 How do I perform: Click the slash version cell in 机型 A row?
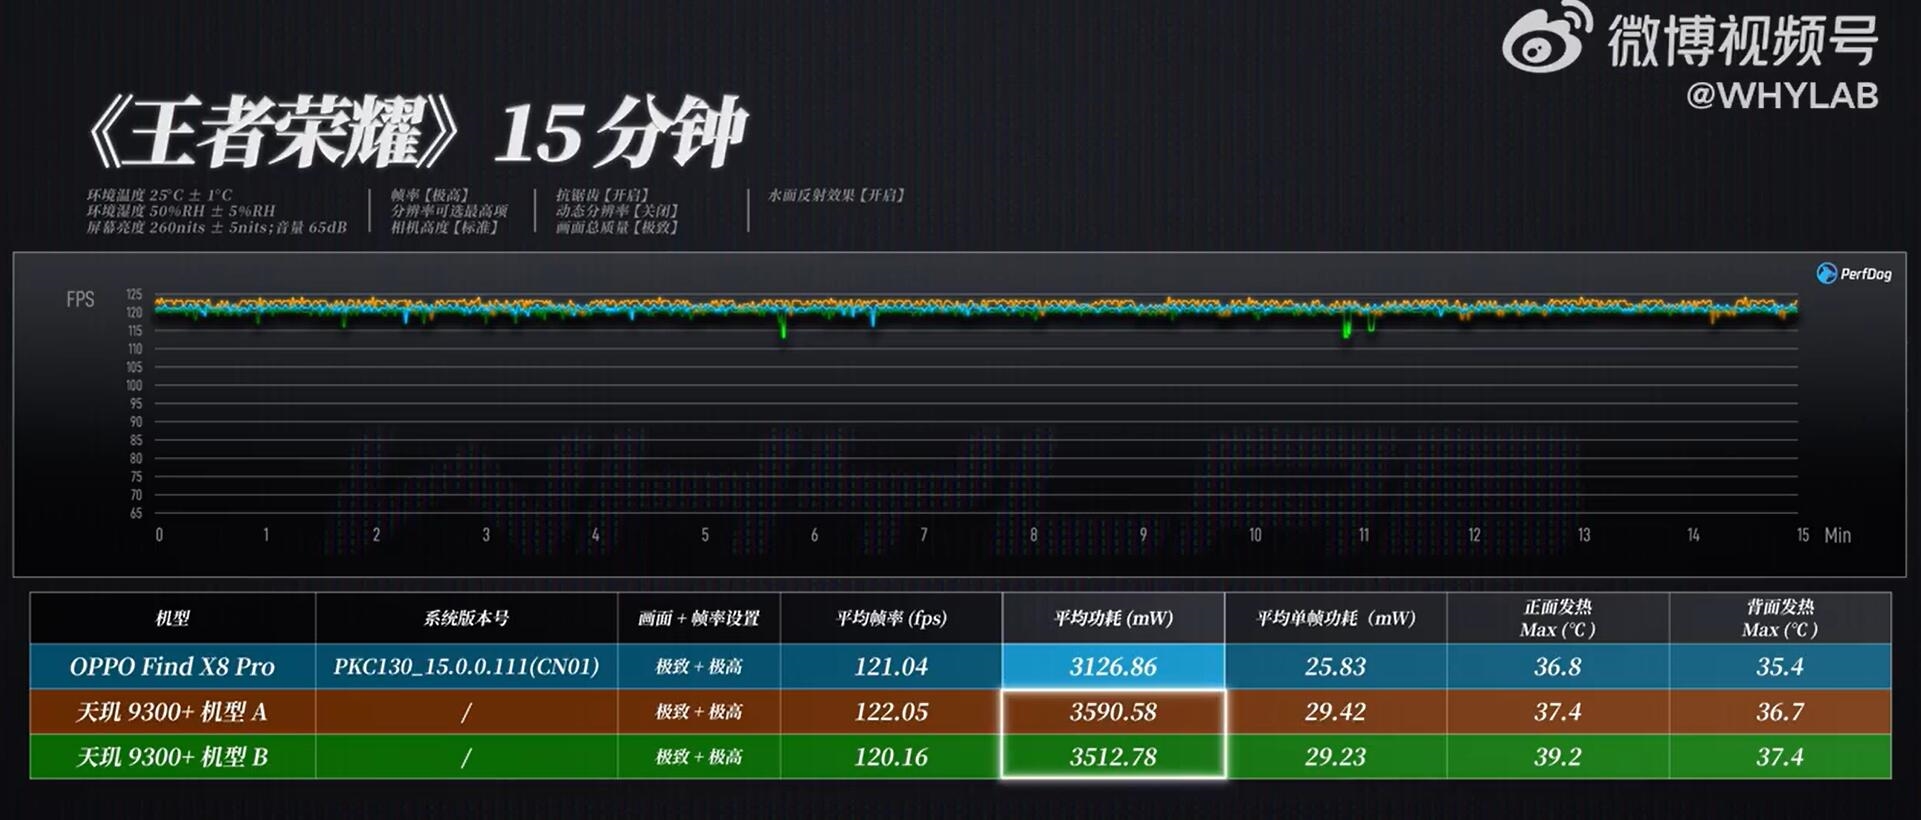click(x=466, y=712)
